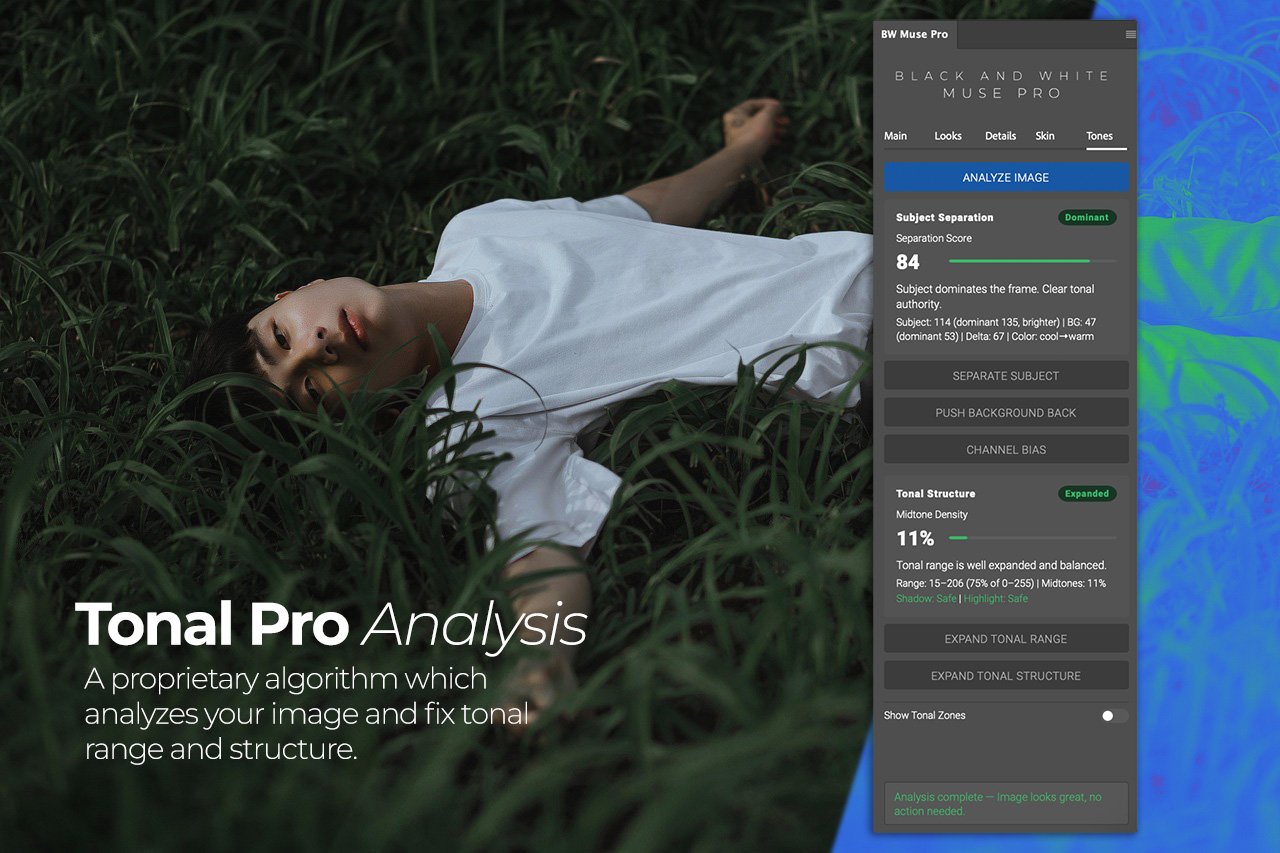Go to the Details tab
This screenshot has width=1280, height=853.
[x=1000, y=136]
